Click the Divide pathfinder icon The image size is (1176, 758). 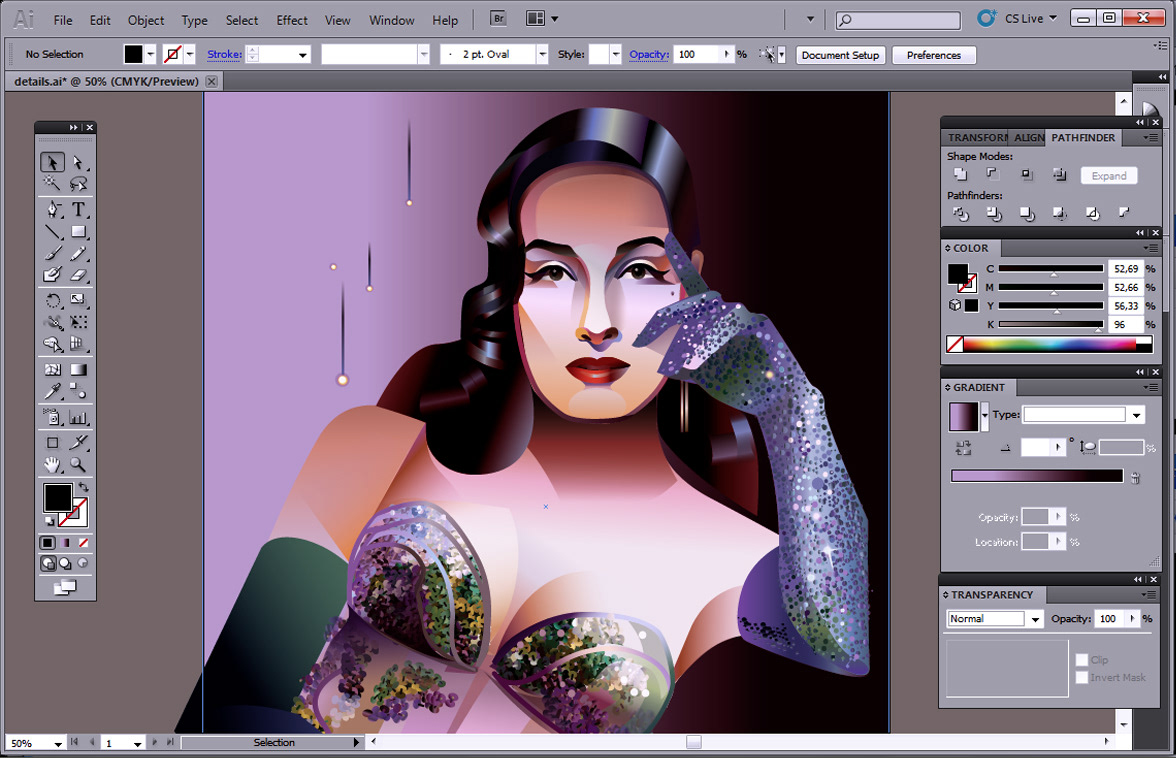[960, 214]
